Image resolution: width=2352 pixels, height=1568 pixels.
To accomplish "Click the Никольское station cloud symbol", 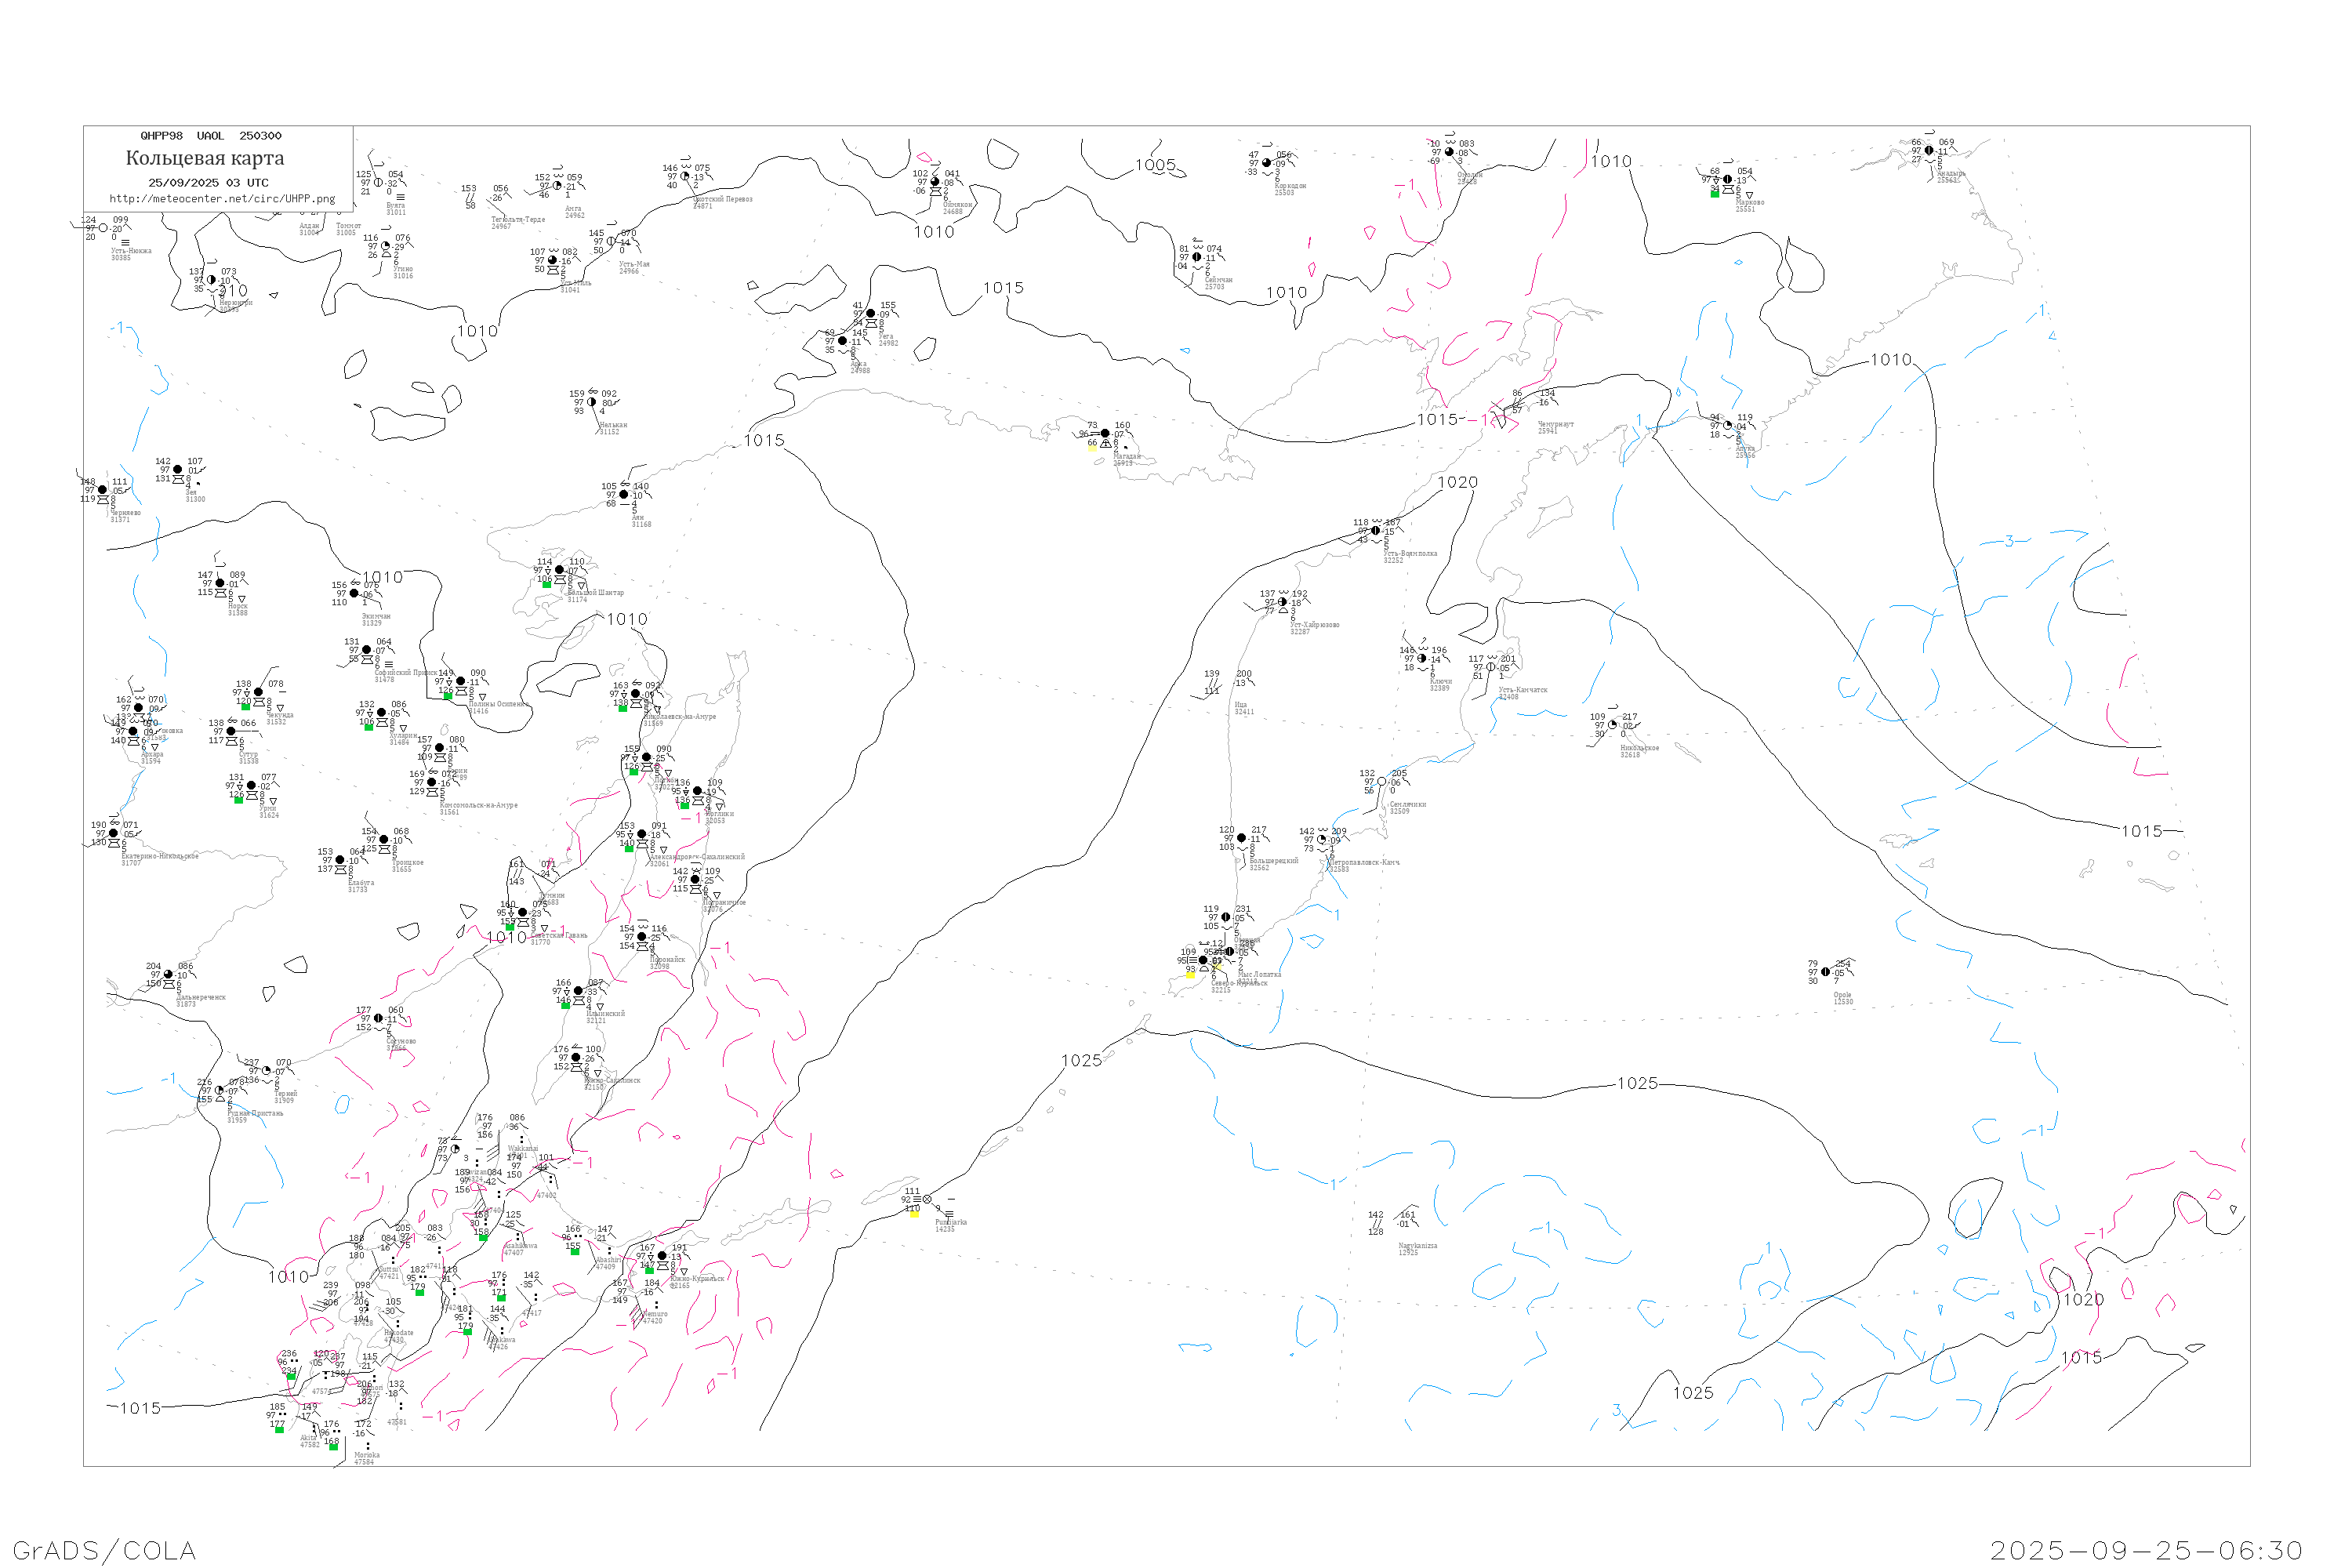I will (1613, 725).
